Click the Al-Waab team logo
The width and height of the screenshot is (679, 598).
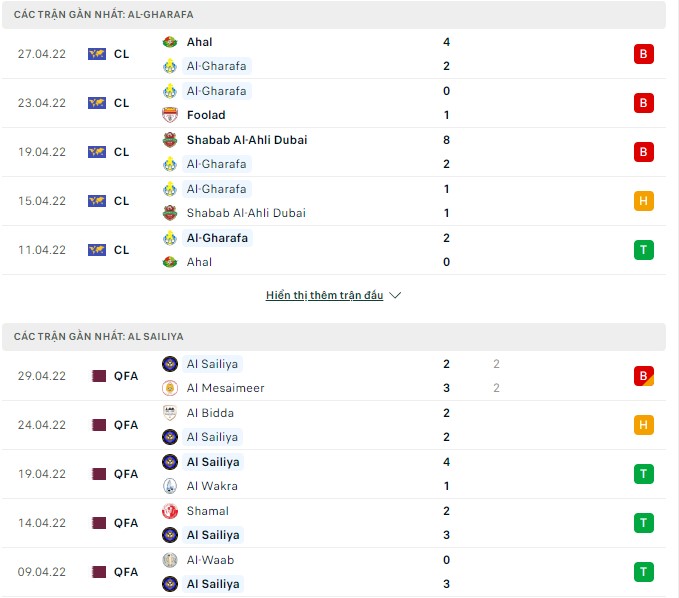170,560
